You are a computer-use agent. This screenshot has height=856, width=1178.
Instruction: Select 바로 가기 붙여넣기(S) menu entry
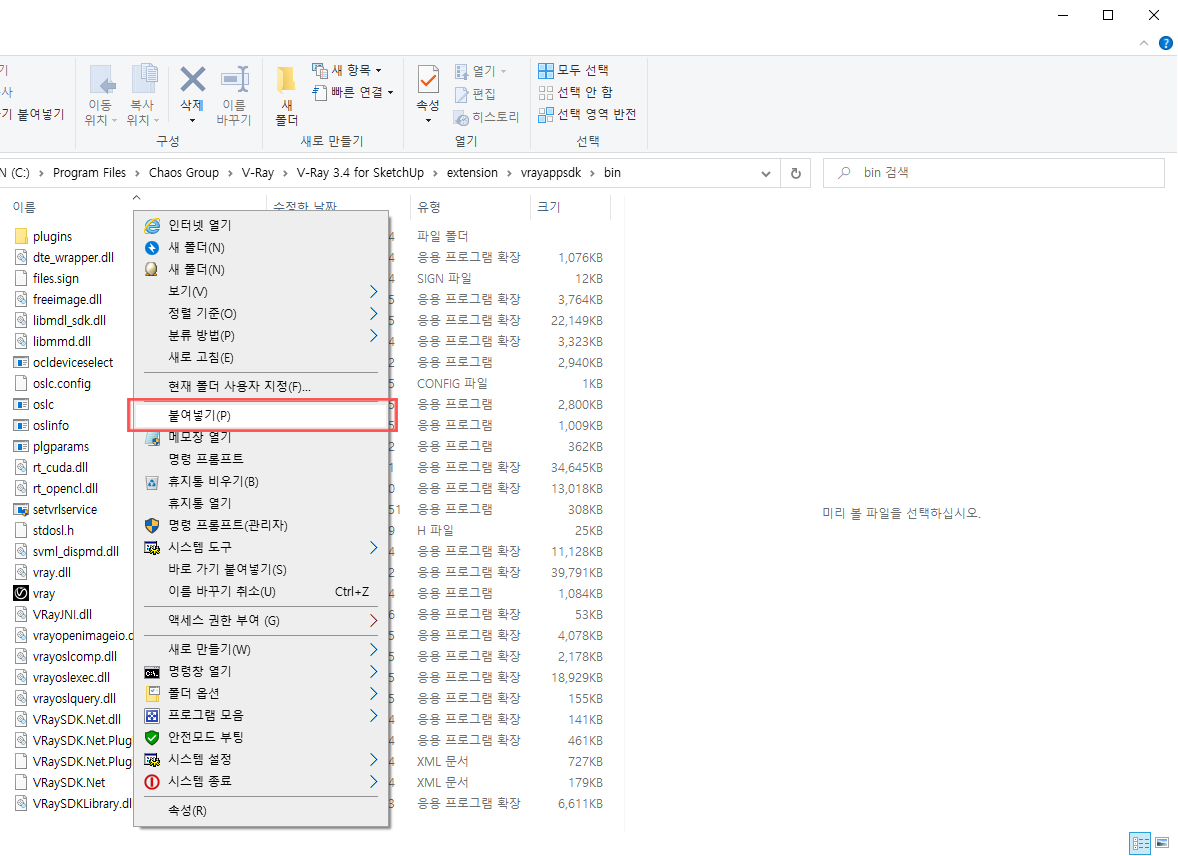click(x=261, y=570)
